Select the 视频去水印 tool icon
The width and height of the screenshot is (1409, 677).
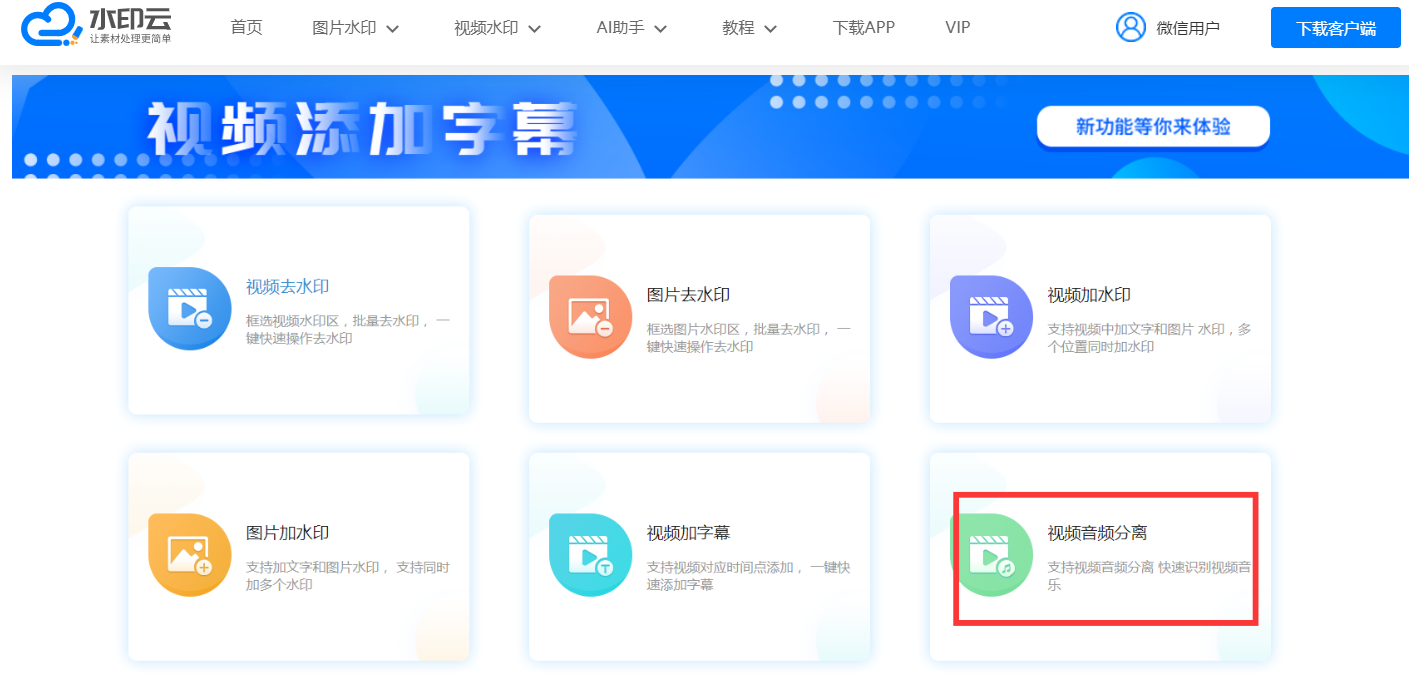[x=190, y=310]
